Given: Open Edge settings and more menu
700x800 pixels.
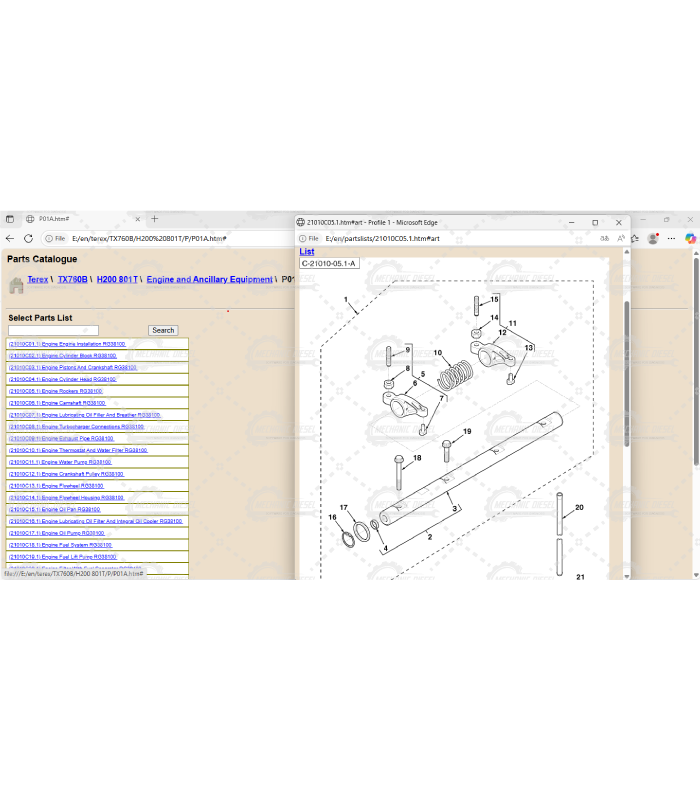Looking at the screenshot, I should point(671,239).
